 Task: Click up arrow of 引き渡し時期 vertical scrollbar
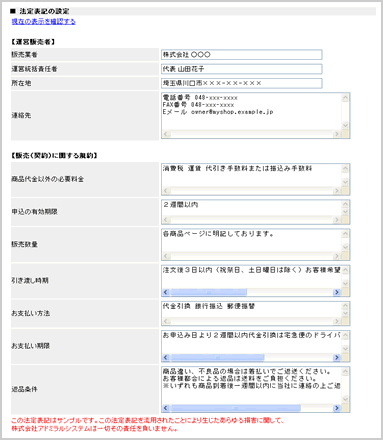[x=345, y=270]
